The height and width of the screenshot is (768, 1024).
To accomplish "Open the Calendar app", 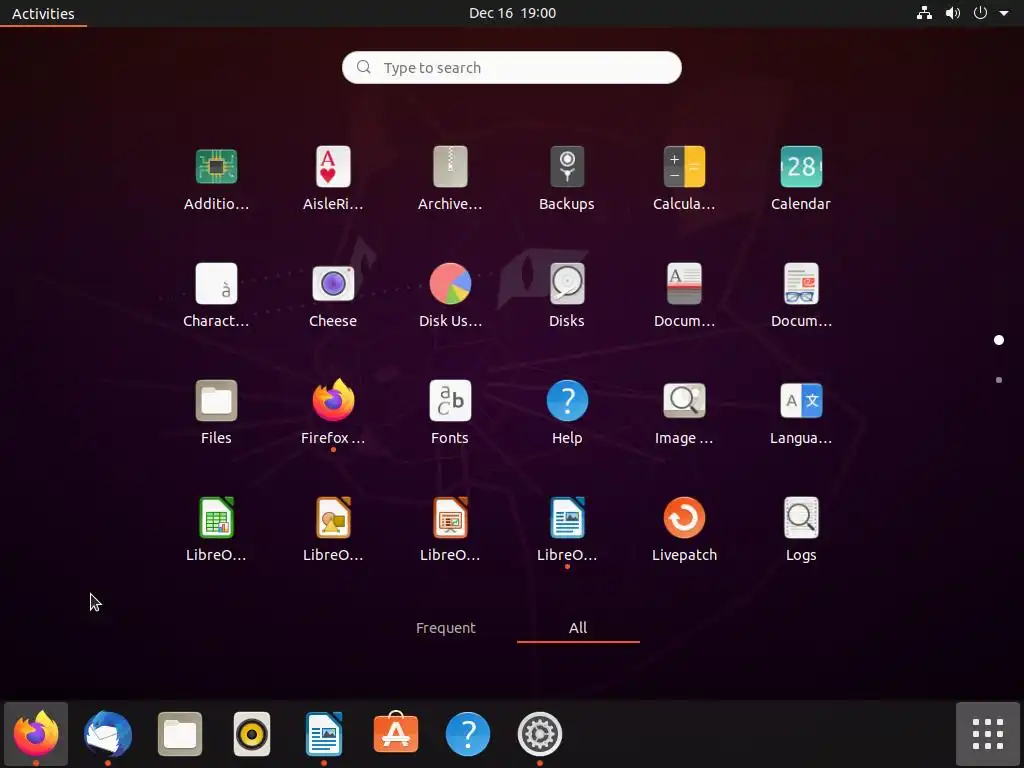I will click(x=801, y=167).
